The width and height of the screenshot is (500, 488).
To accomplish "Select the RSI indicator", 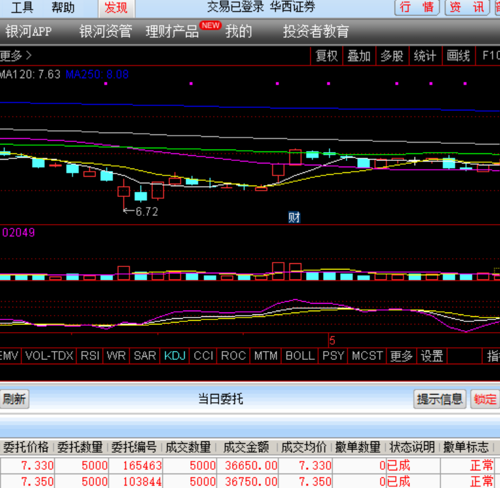I will coord(90,356).
